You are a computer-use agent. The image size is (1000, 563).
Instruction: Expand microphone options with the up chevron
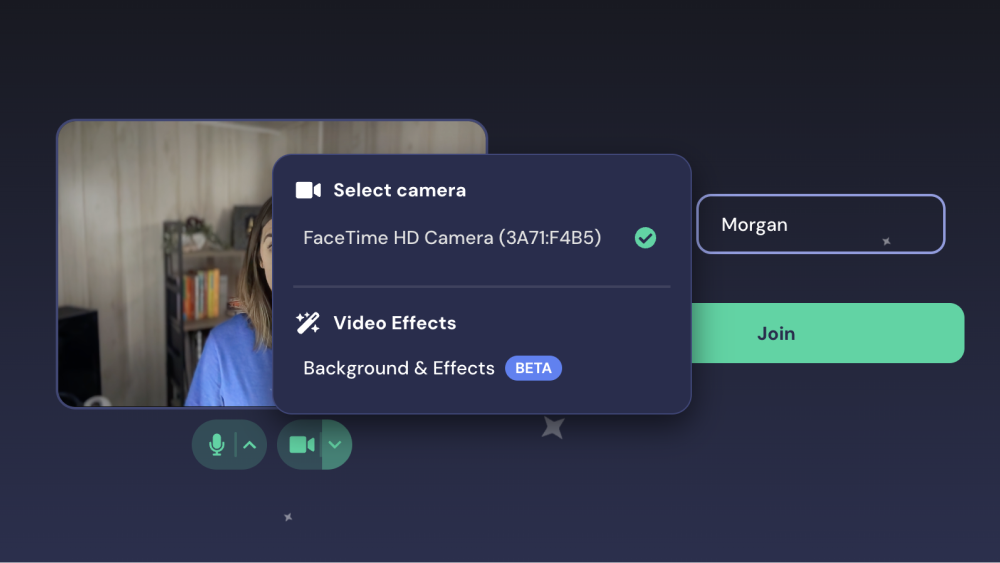[250, 445]
